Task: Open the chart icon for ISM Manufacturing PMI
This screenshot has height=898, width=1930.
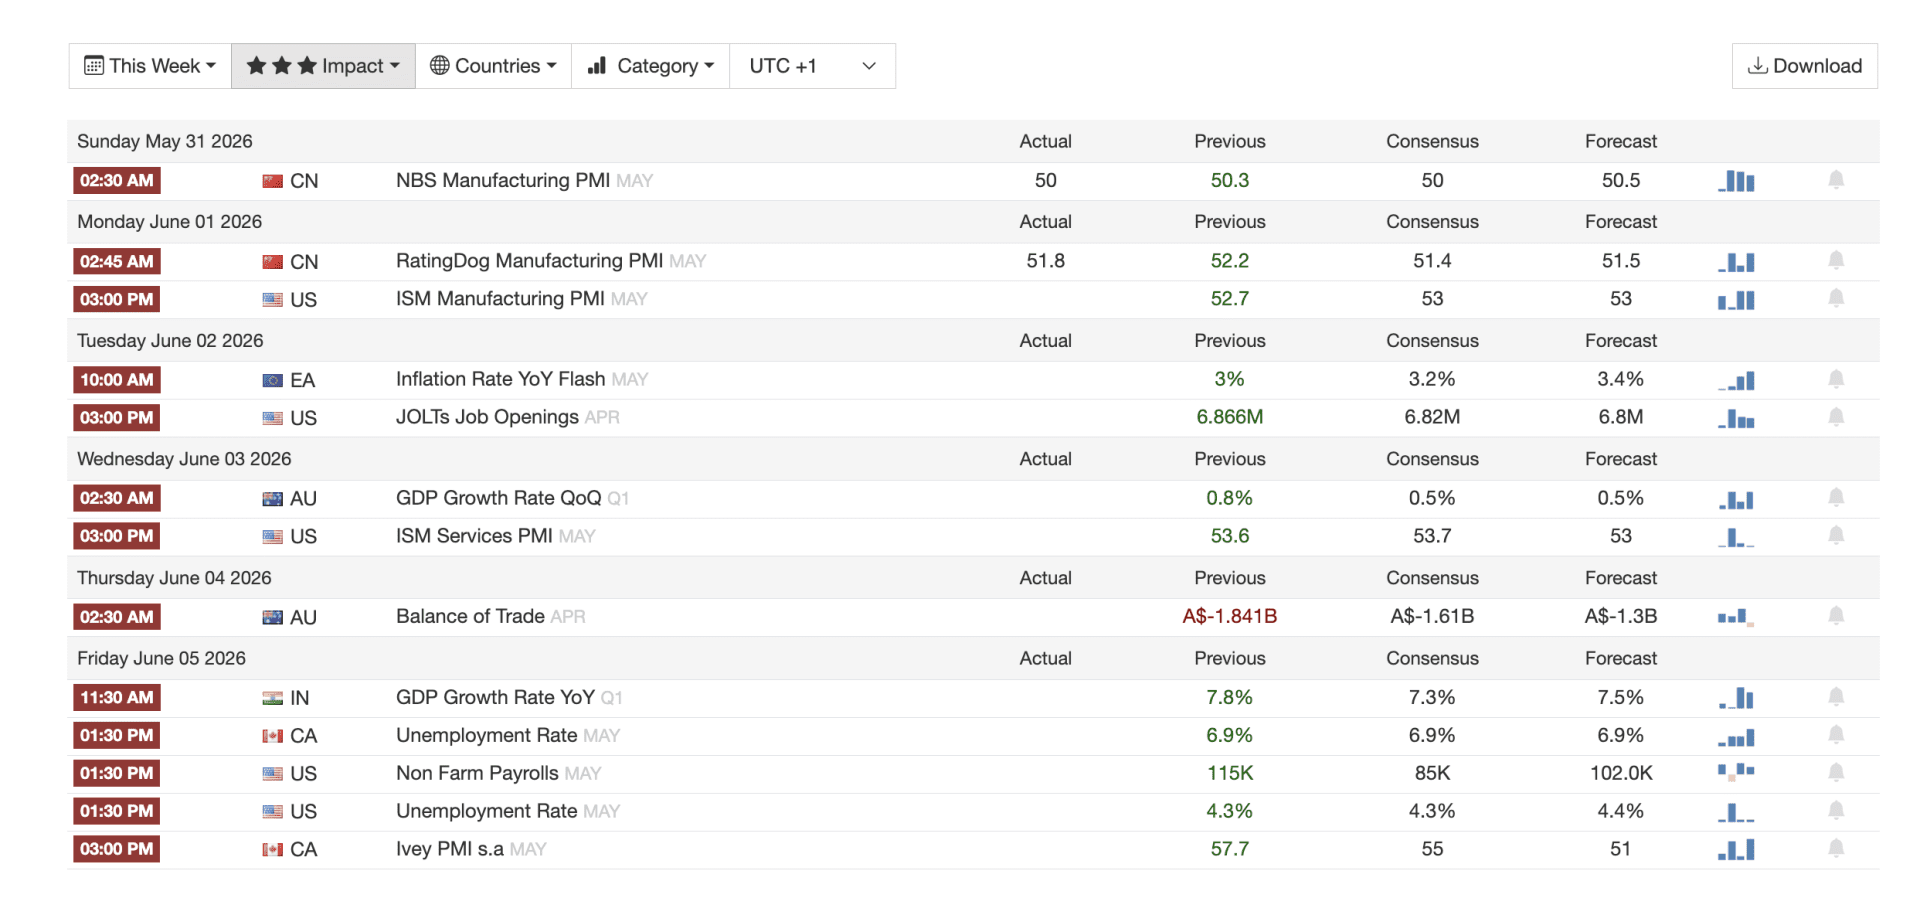Action: point(1736,299)
